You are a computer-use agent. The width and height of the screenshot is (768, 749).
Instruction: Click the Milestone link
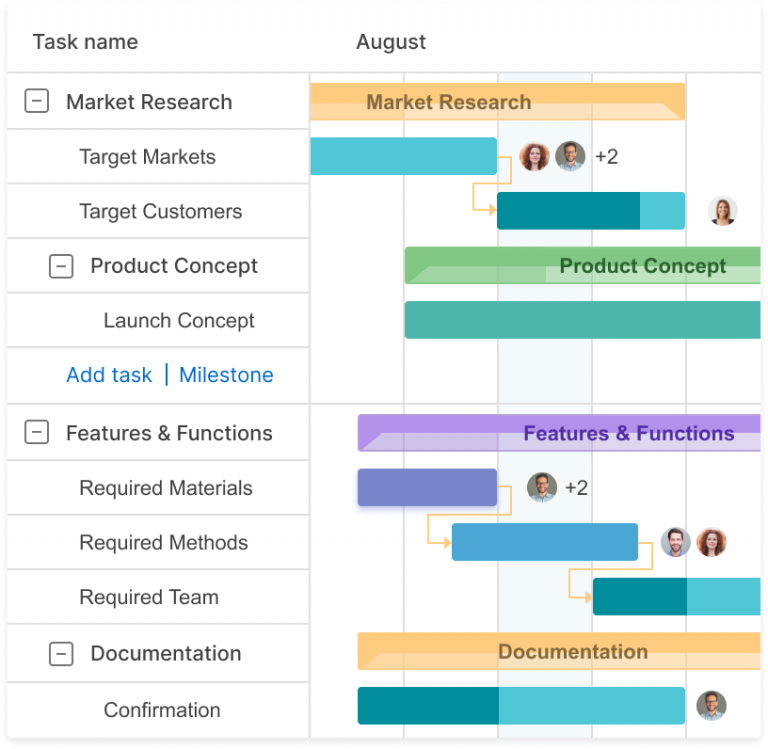(226, 375)
